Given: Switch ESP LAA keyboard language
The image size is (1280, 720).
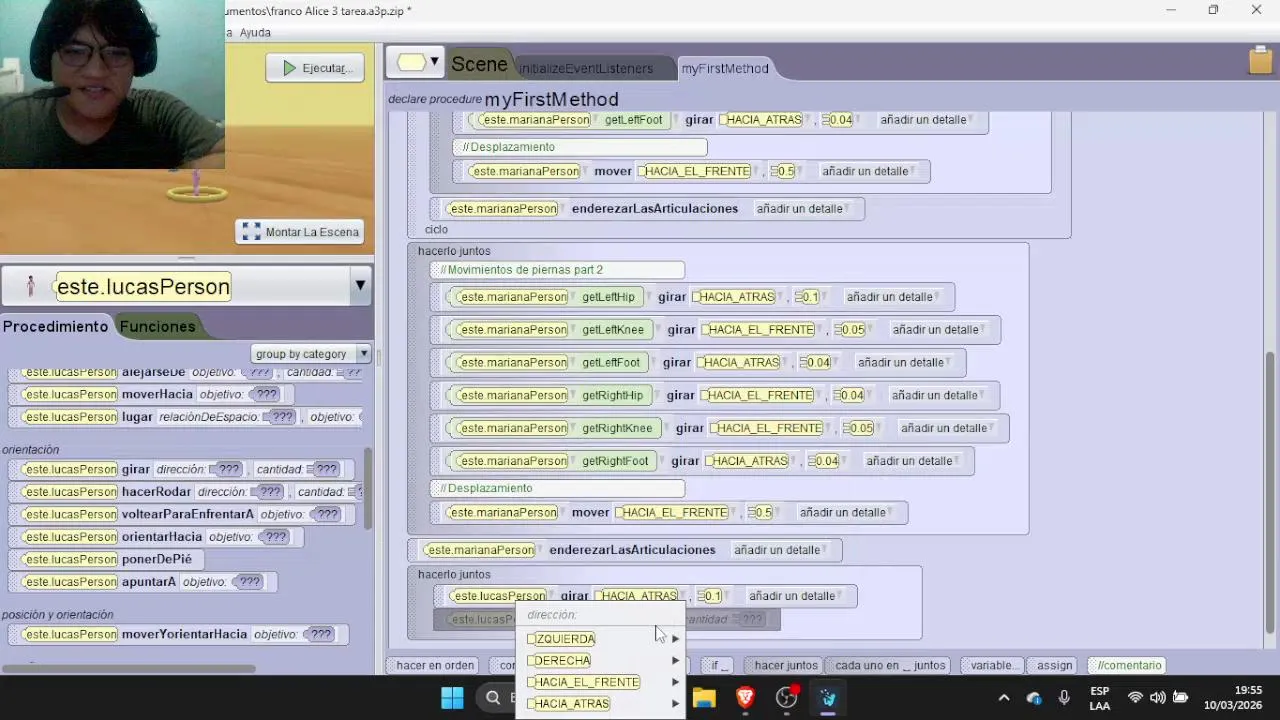Looking at the screenshot, I should 1099,698.
